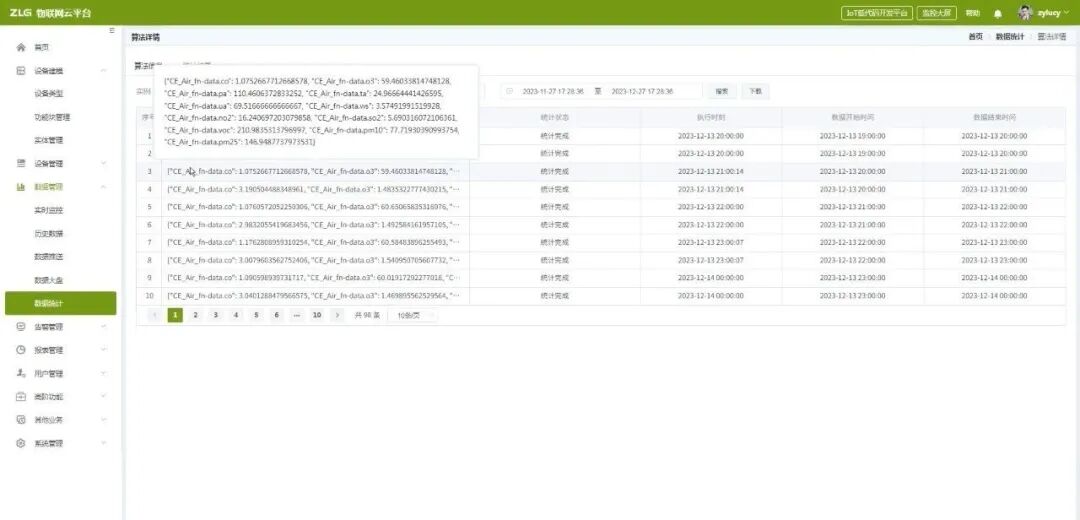
Task: Open the zylucy account dropdown arrow
Action: pos(1067,13)
